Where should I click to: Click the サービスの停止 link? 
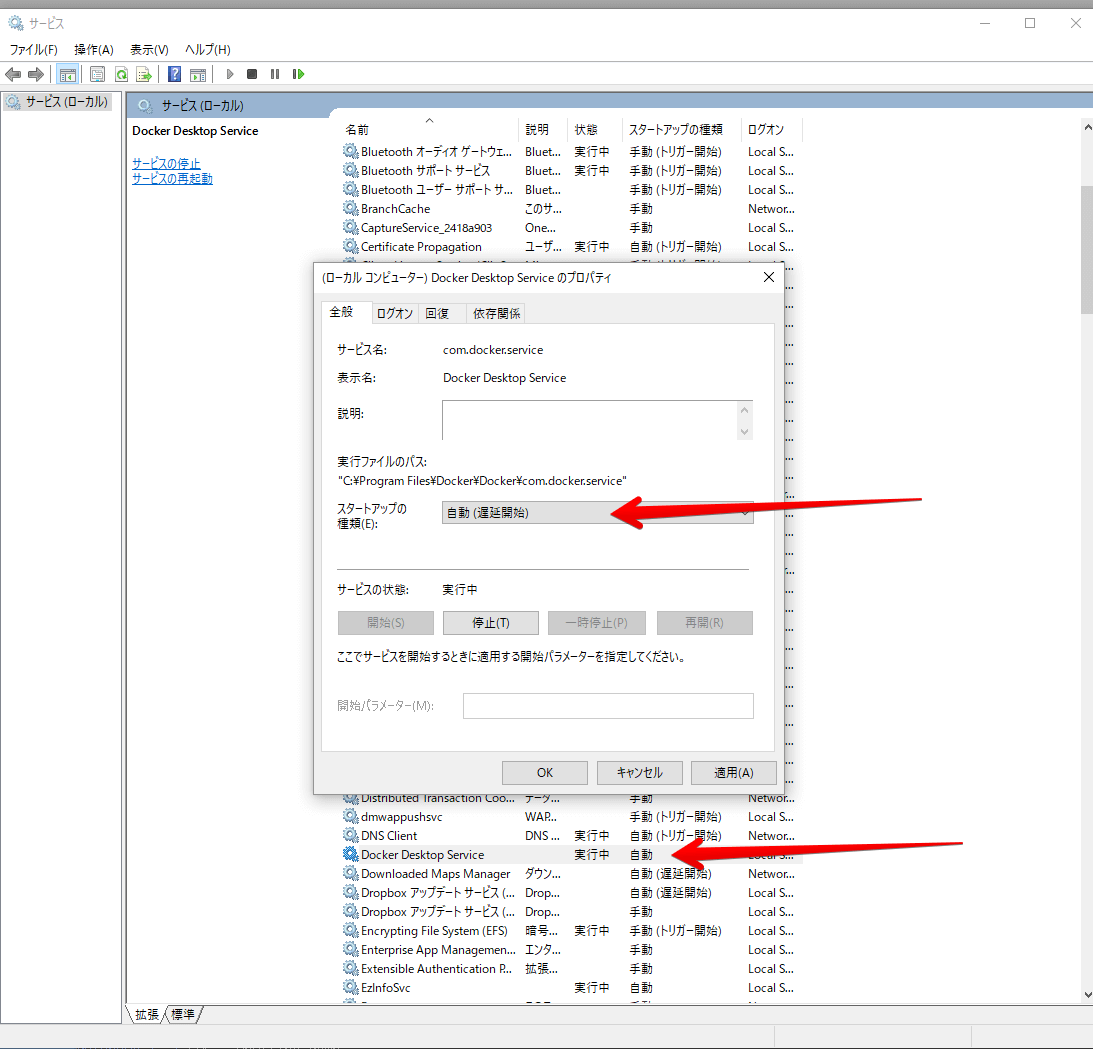click(166, 164)
